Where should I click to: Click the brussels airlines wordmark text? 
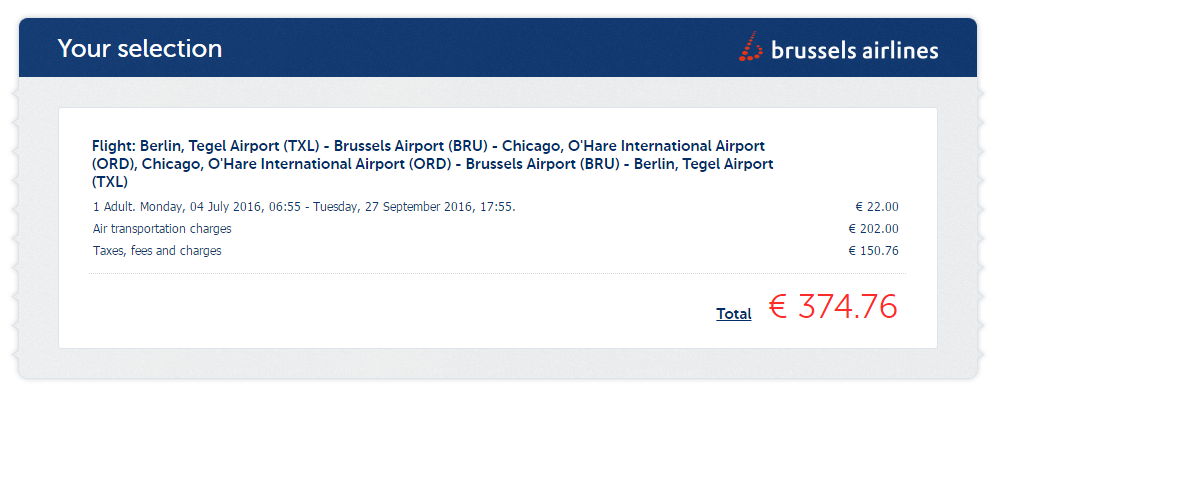tap(855, 51)
